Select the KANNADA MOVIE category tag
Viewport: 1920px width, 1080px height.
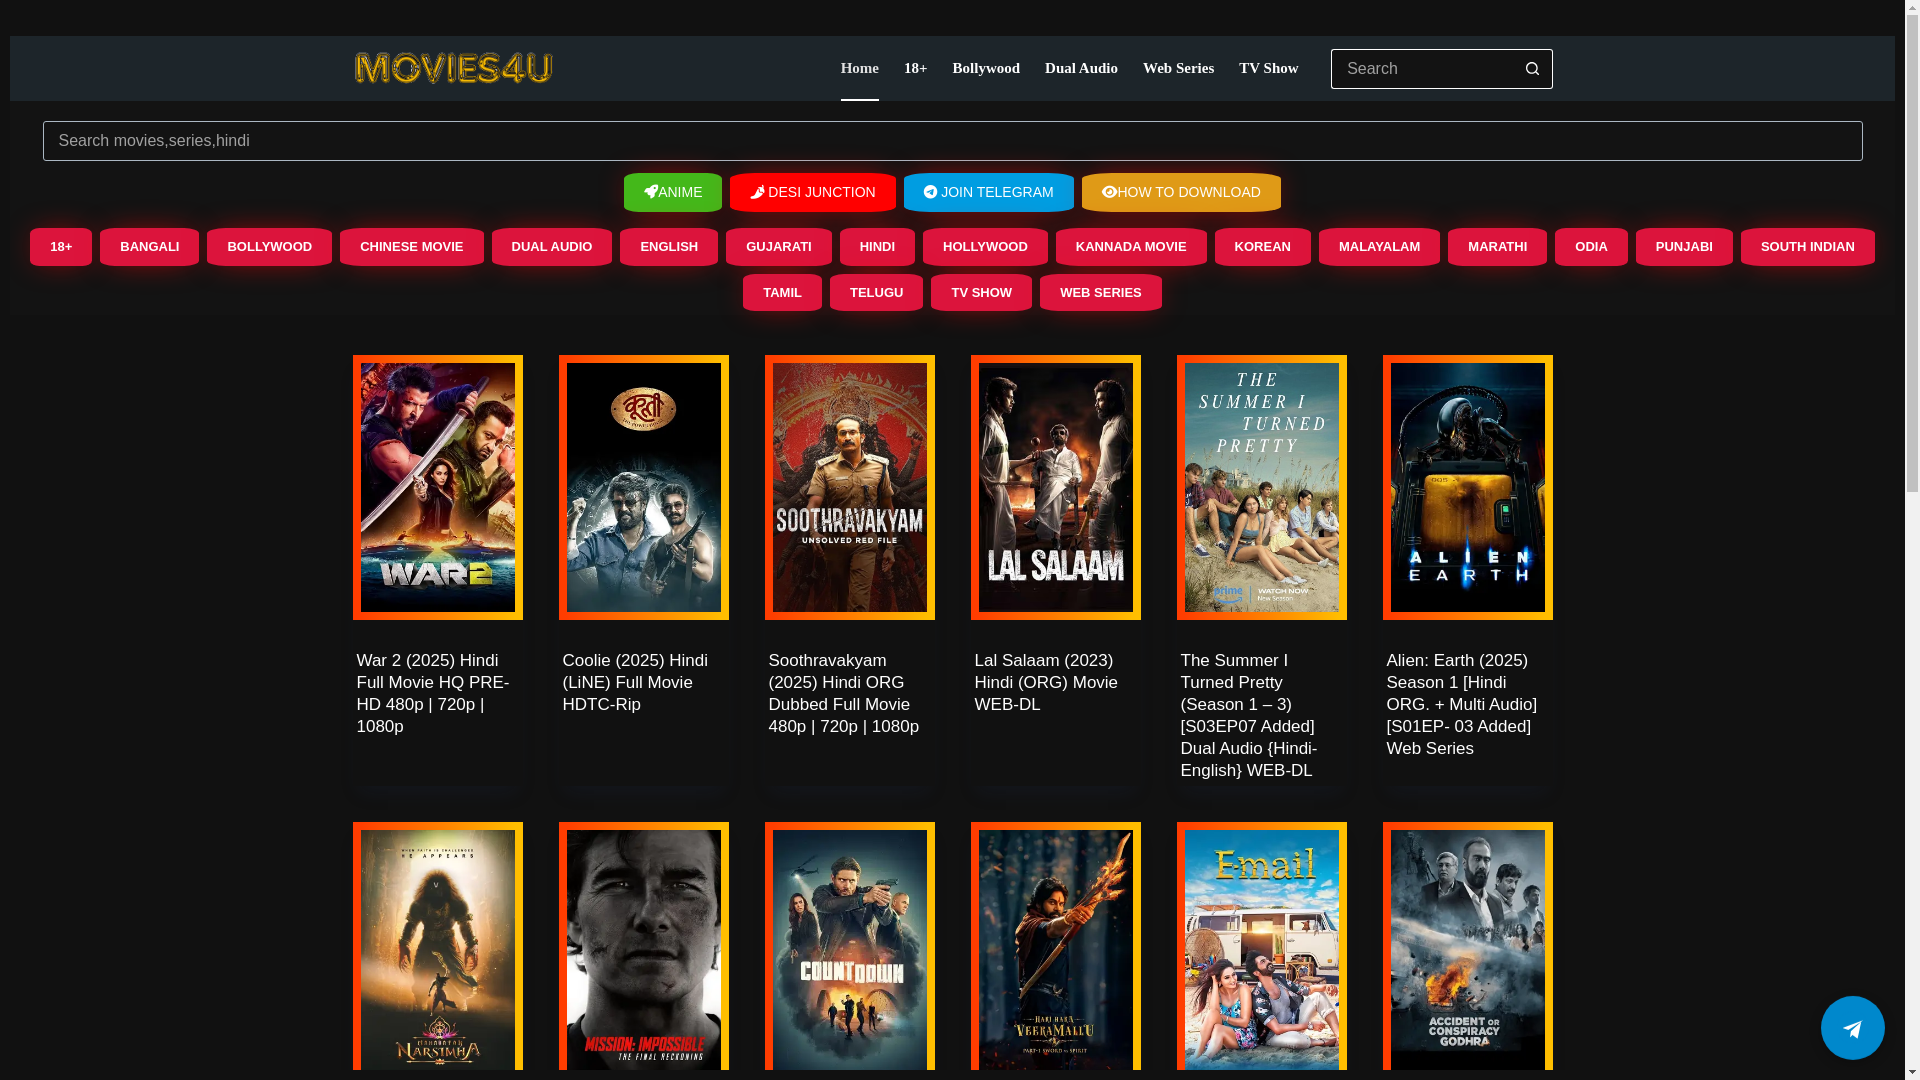tap(1131, 247)
